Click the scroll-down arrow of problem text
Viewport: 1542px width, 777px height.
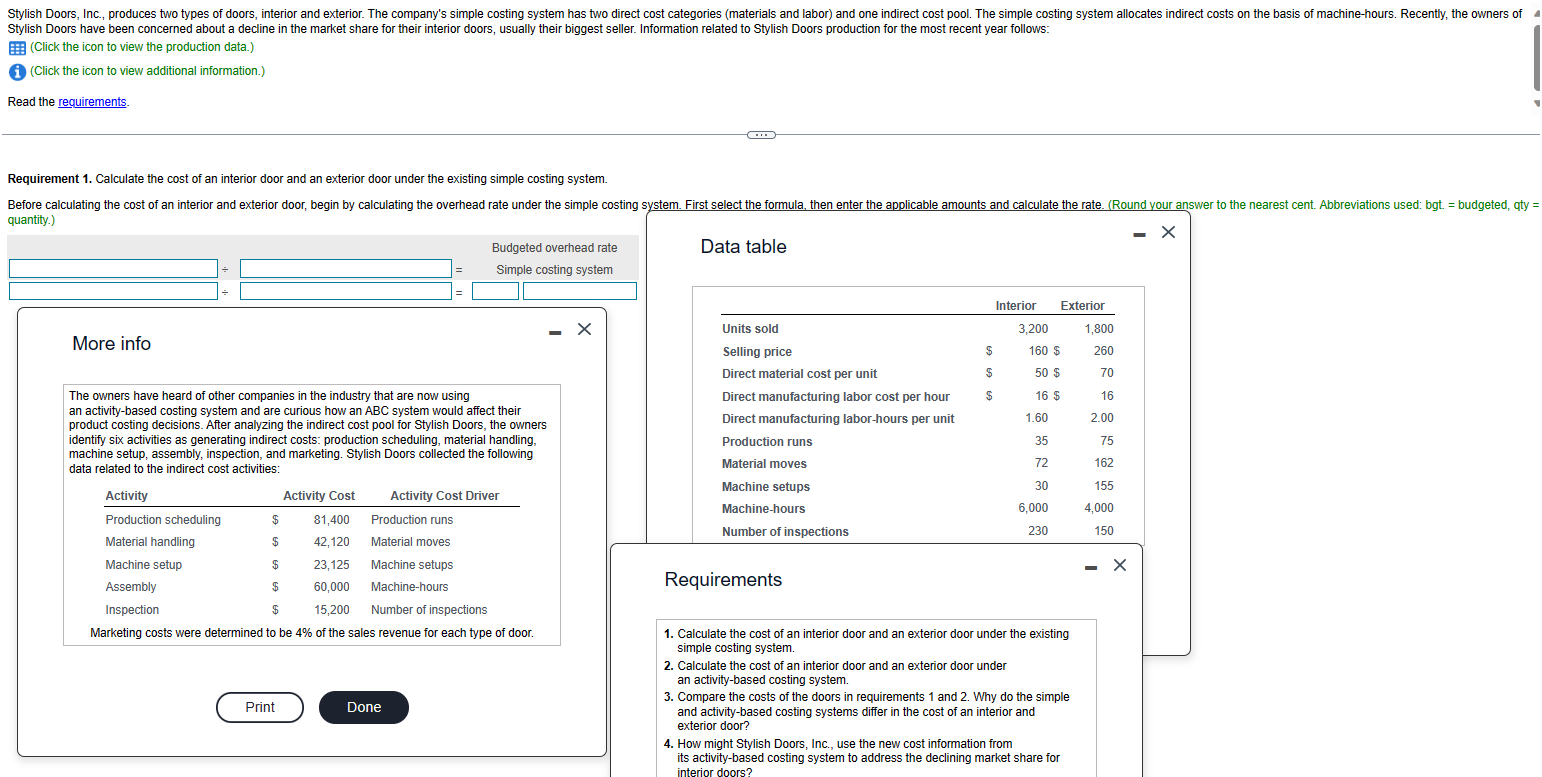point(1537,103)
